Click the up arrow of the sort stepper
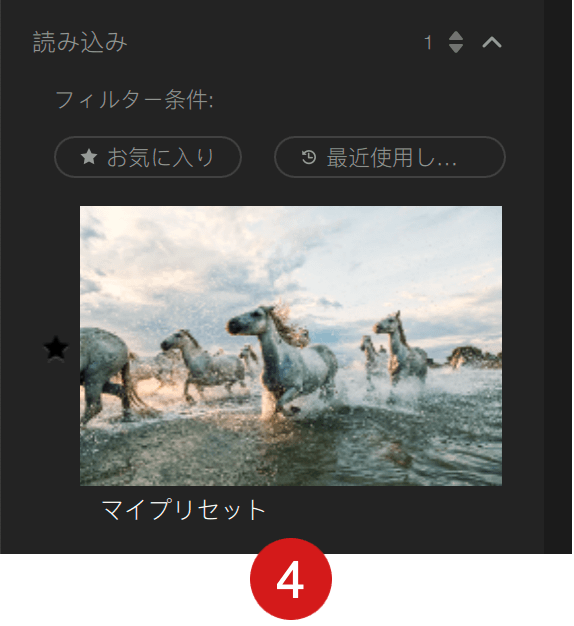Image resolution: width=574 pixels, height=626 pixels. 456,36
